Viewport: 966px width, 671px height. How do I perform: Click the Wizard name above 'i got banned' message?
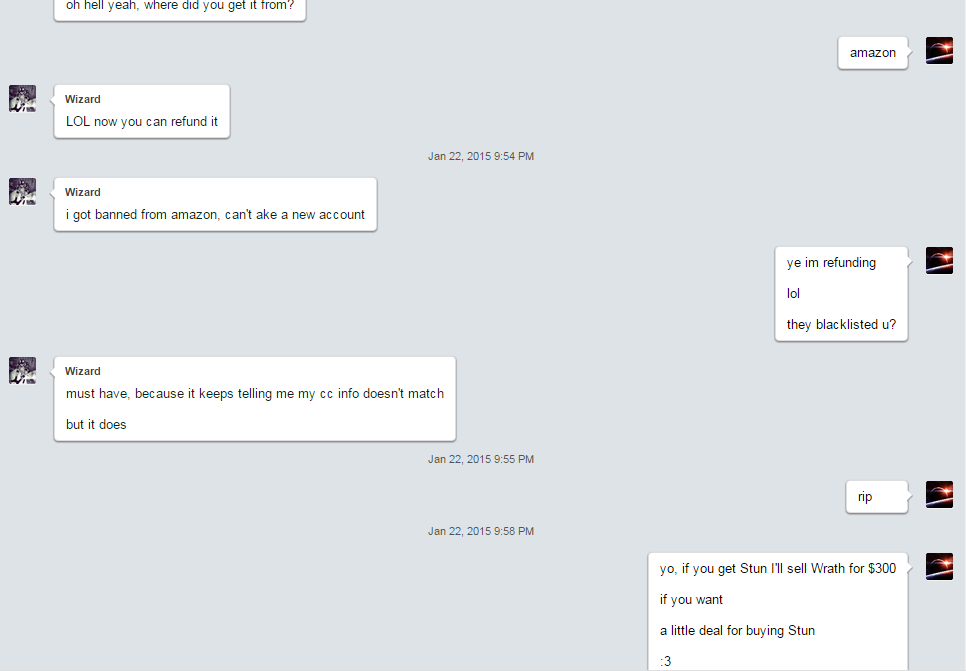tap(83, 192)
